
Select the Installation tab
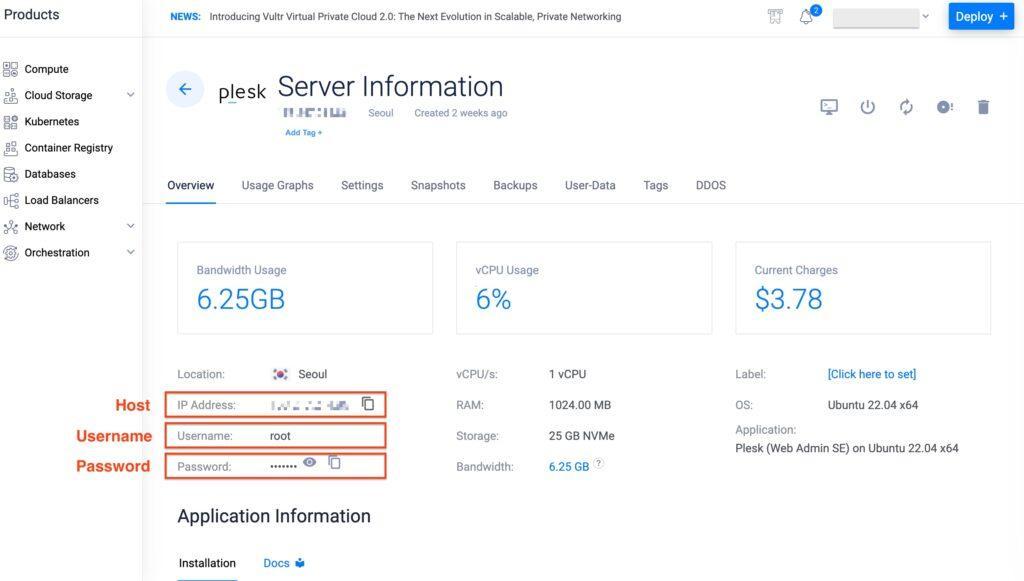click(207, 563)
